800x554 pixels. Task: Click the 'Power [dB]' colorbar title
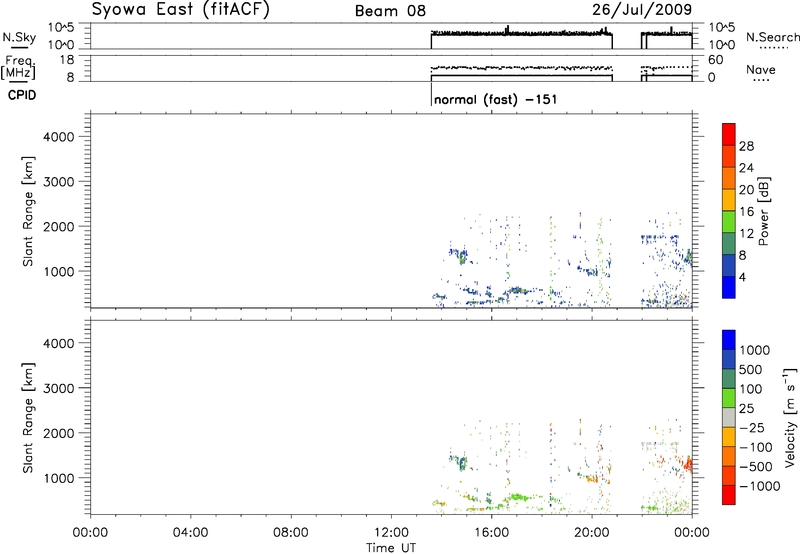pos(763,211)
